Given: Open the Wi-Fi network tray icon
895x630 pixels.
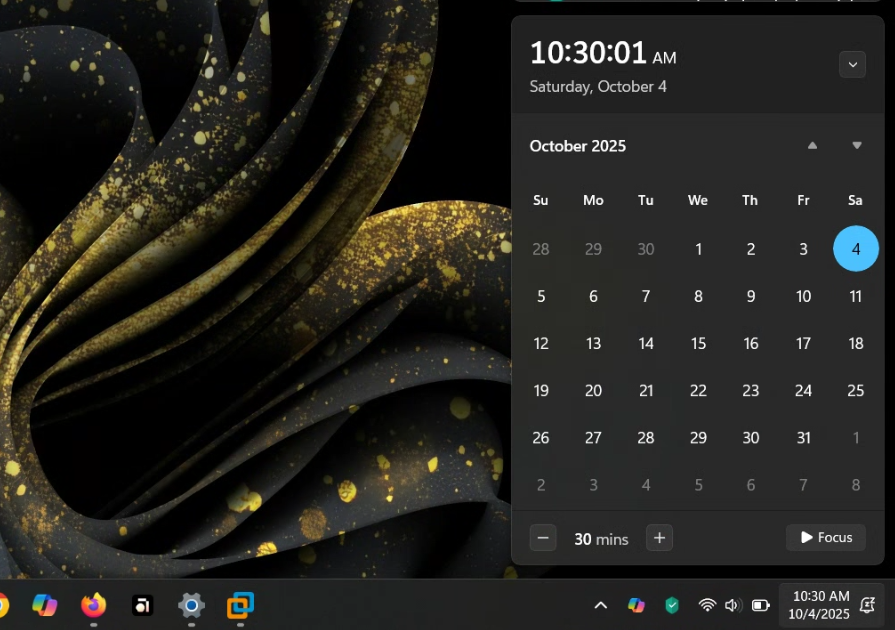Looking at the screenshot, I should [x=707, y=605].
